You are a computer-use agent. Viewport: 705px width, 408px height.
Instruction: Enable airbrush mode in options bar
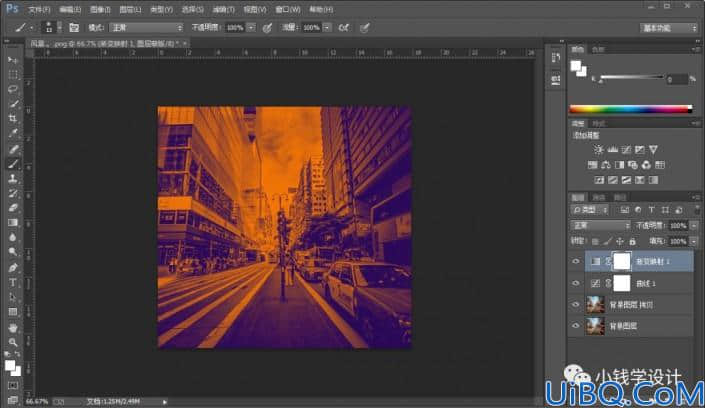click(344, 28)
